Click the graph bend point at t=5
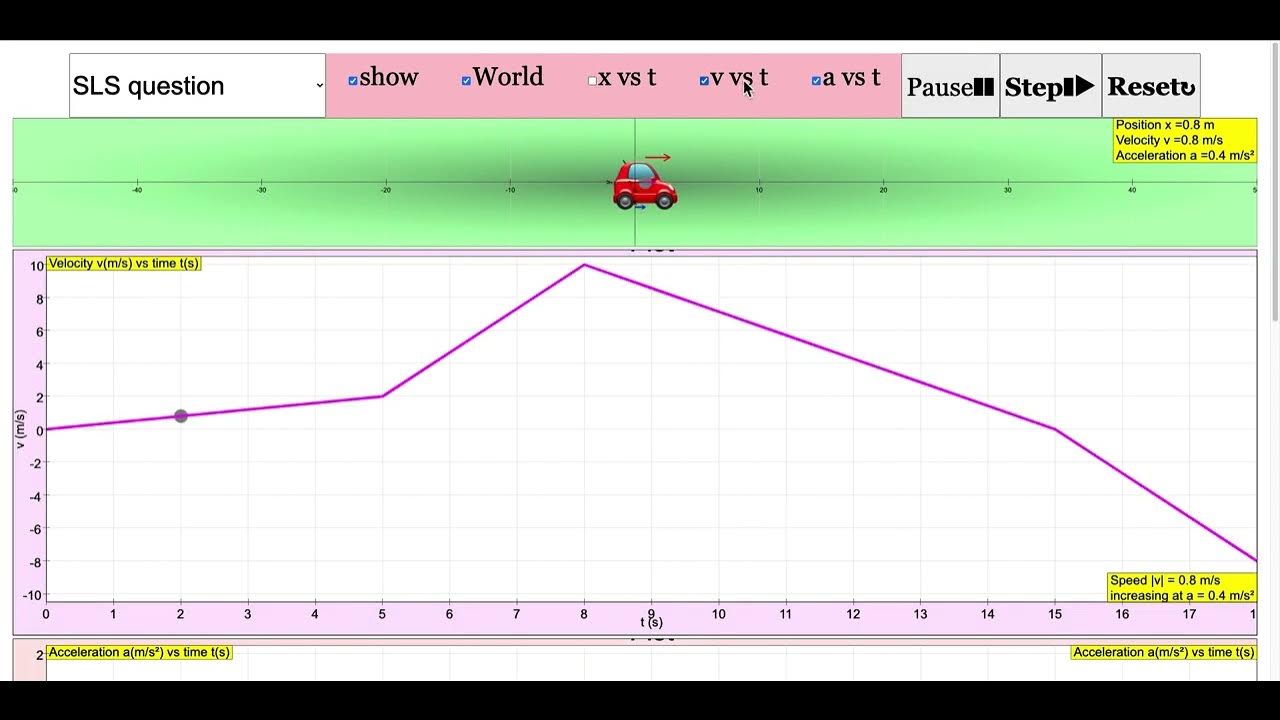 (x=382, y=396)
